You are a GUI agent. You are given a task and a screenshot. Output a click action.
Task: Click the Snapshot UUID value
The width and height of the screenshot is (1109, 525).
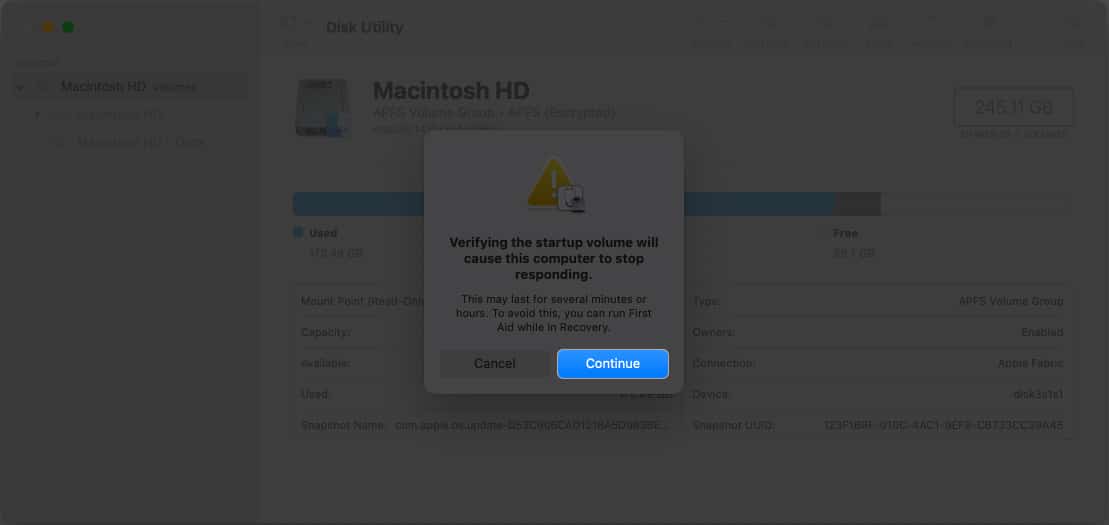pyautogui.click(x=943, y=425)
